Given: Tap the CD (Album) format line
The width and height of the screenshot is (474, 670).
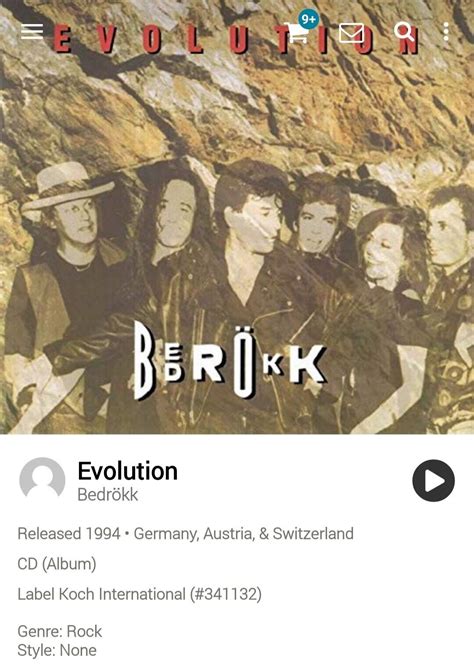Looking at the screenshot, I should (x=57, y=564).
